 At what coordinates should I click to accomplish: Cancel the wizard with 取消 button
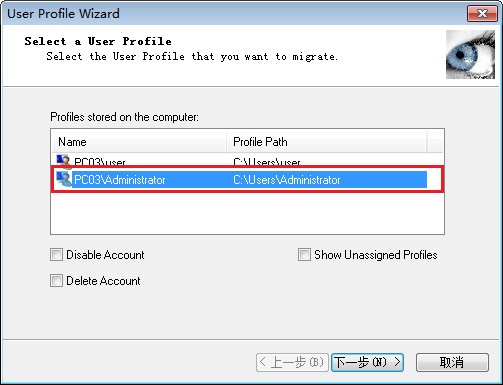point(452,362)
